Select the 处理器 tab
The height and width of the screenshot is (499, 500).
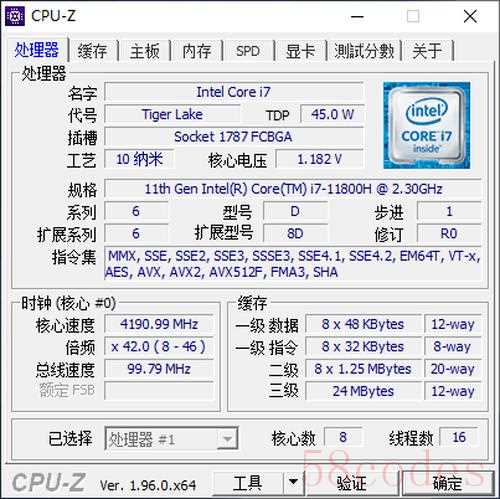coord(36,50)
